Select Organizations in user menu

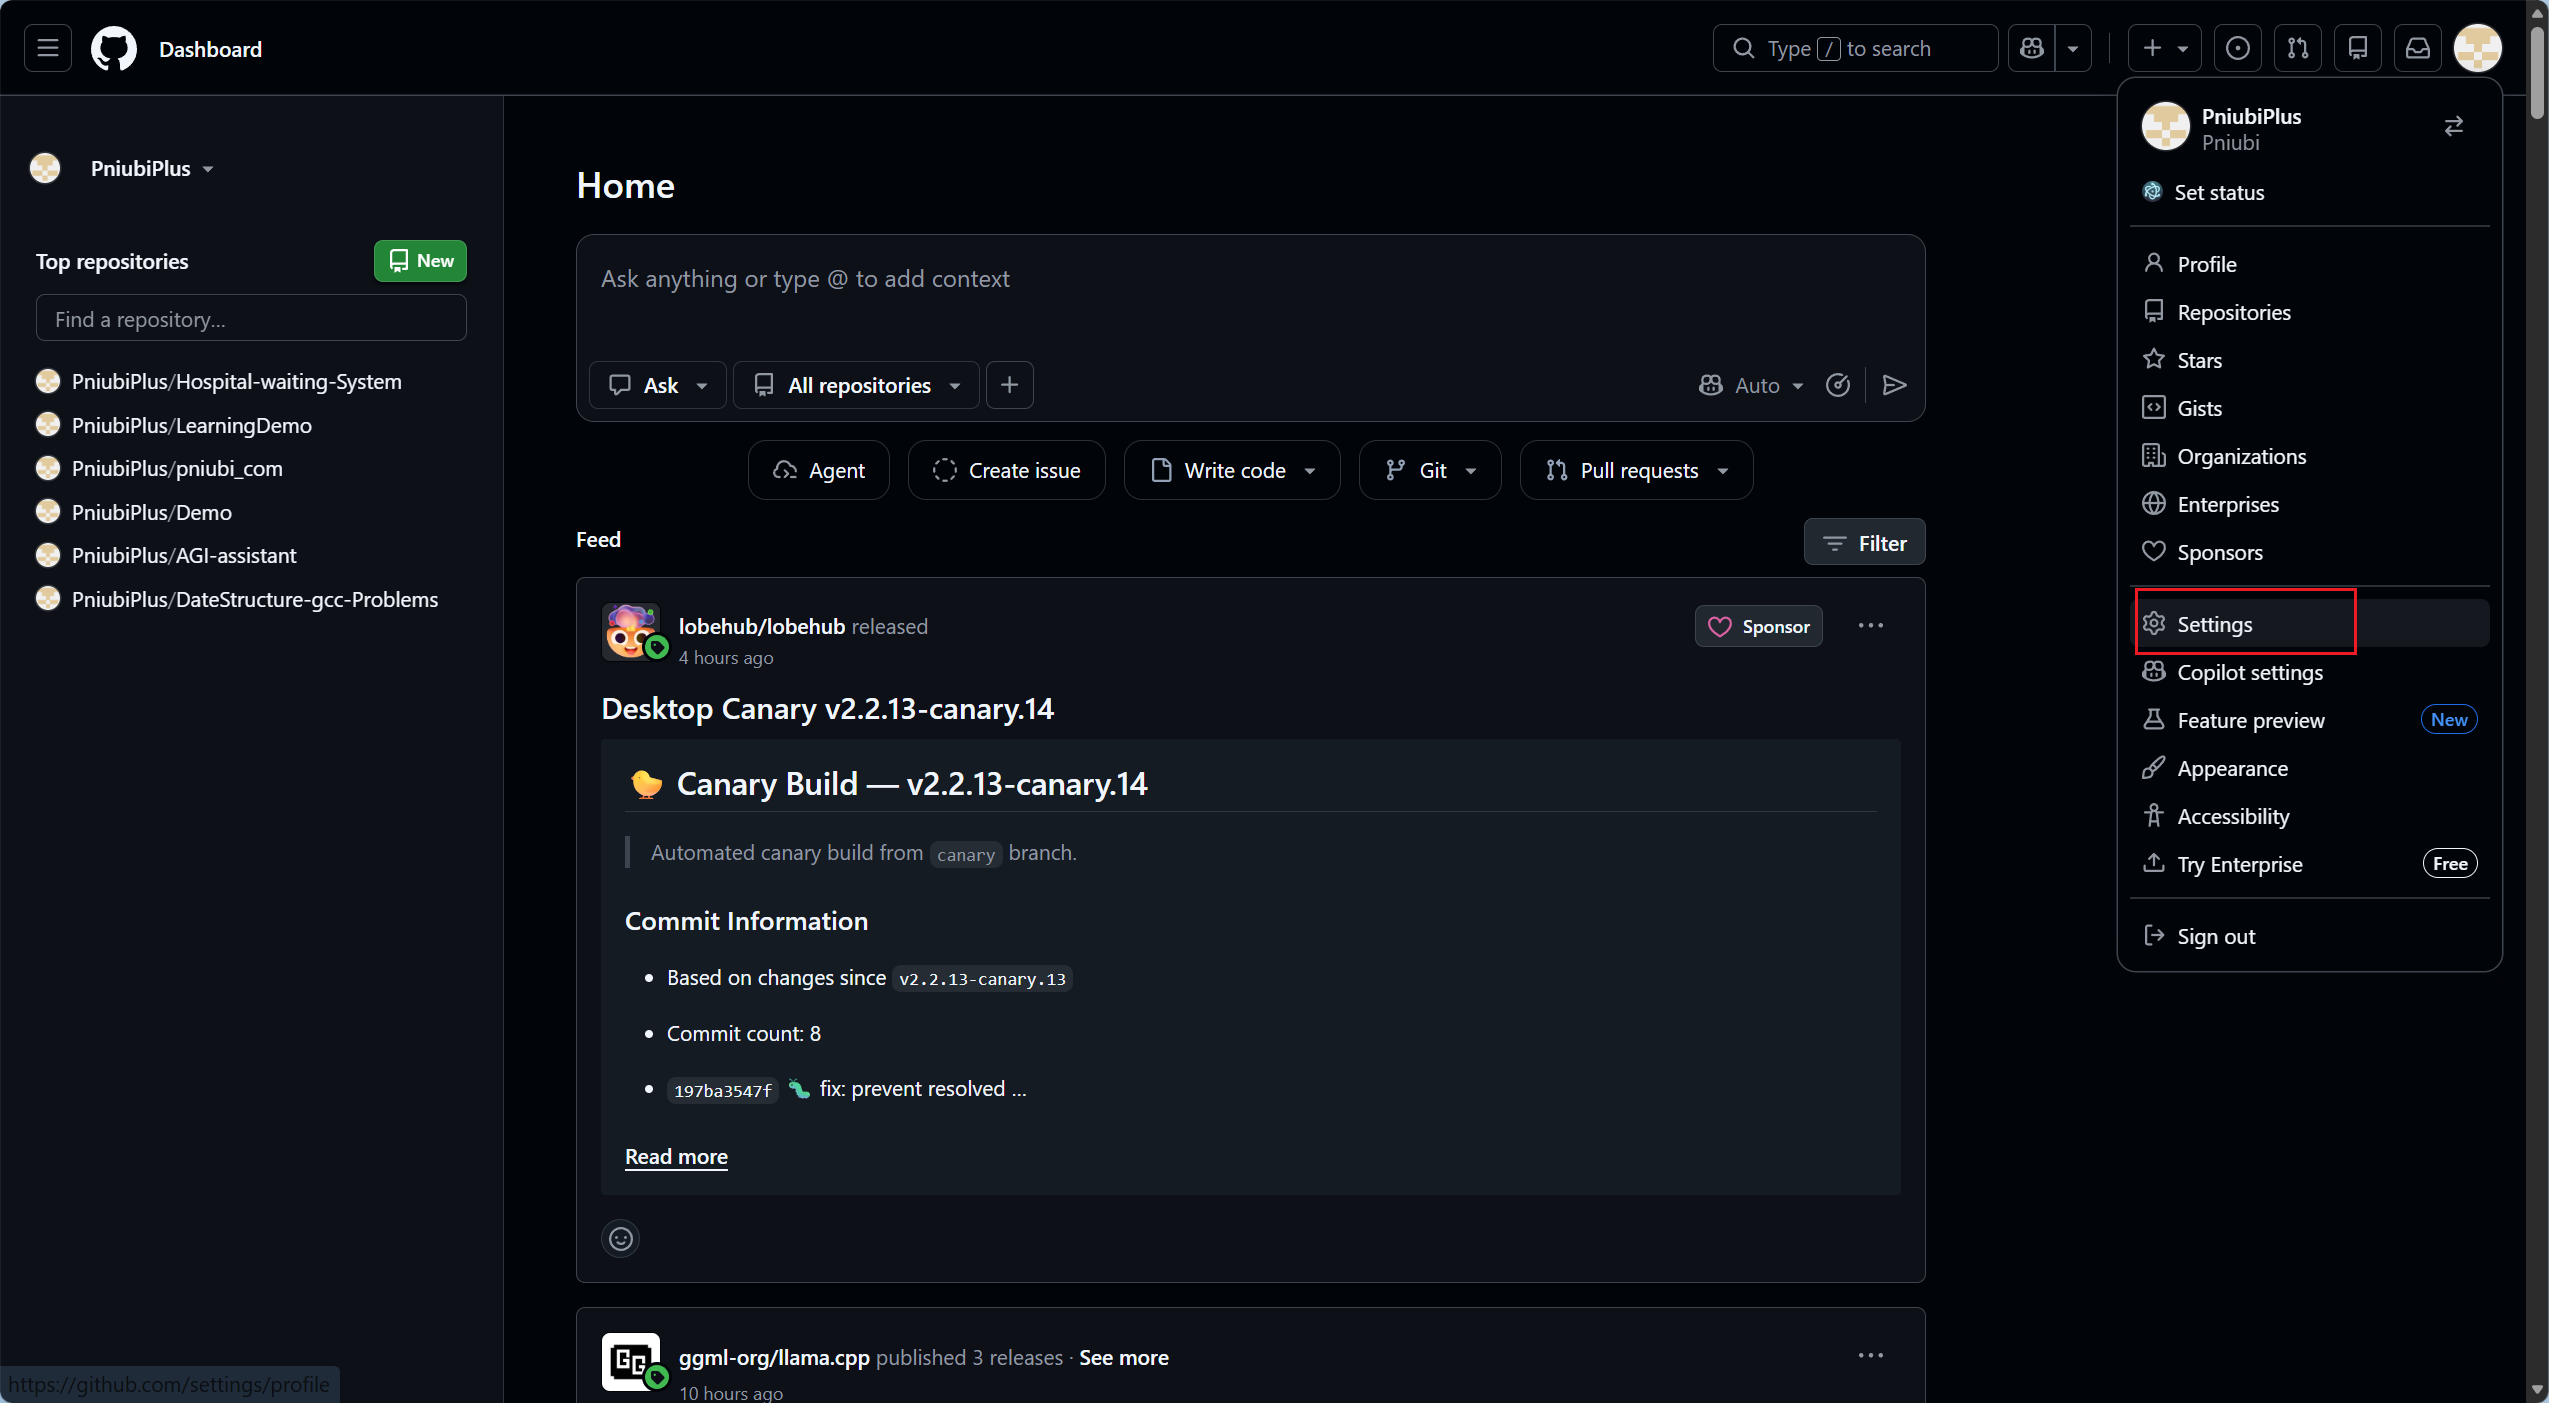click(x=2310, y=456)
